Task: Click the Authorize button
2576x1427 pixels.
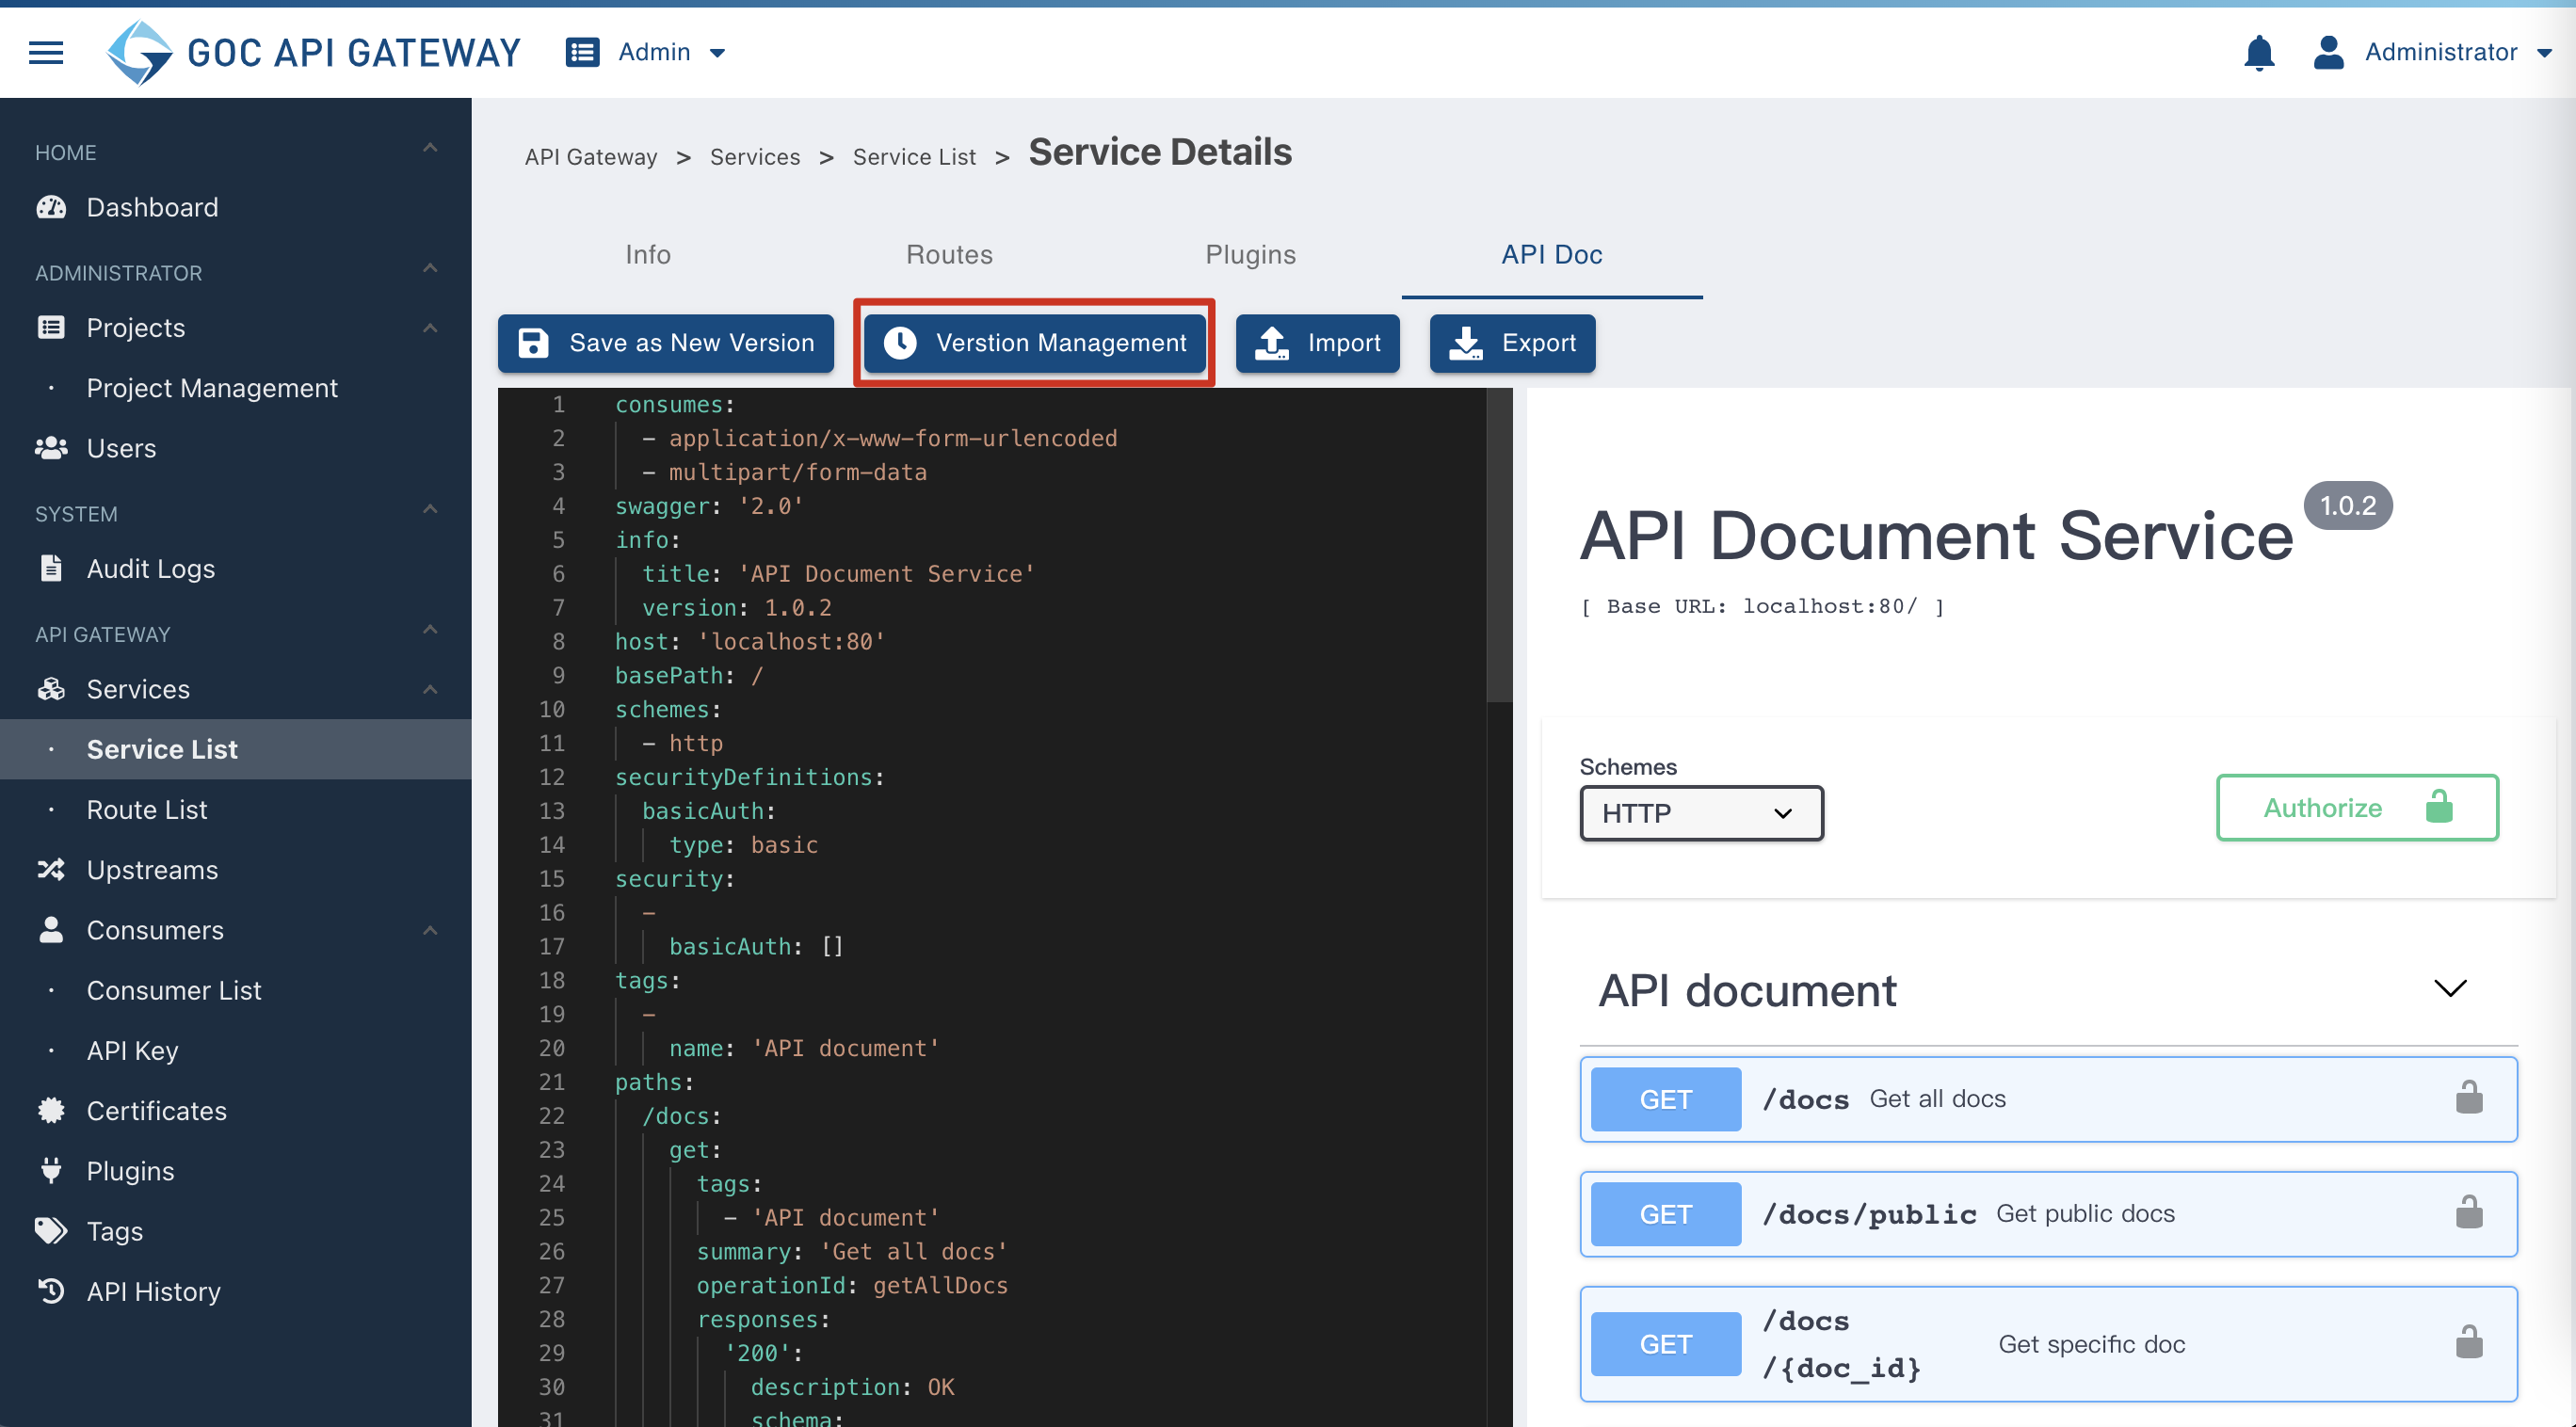Action: 2357,807
